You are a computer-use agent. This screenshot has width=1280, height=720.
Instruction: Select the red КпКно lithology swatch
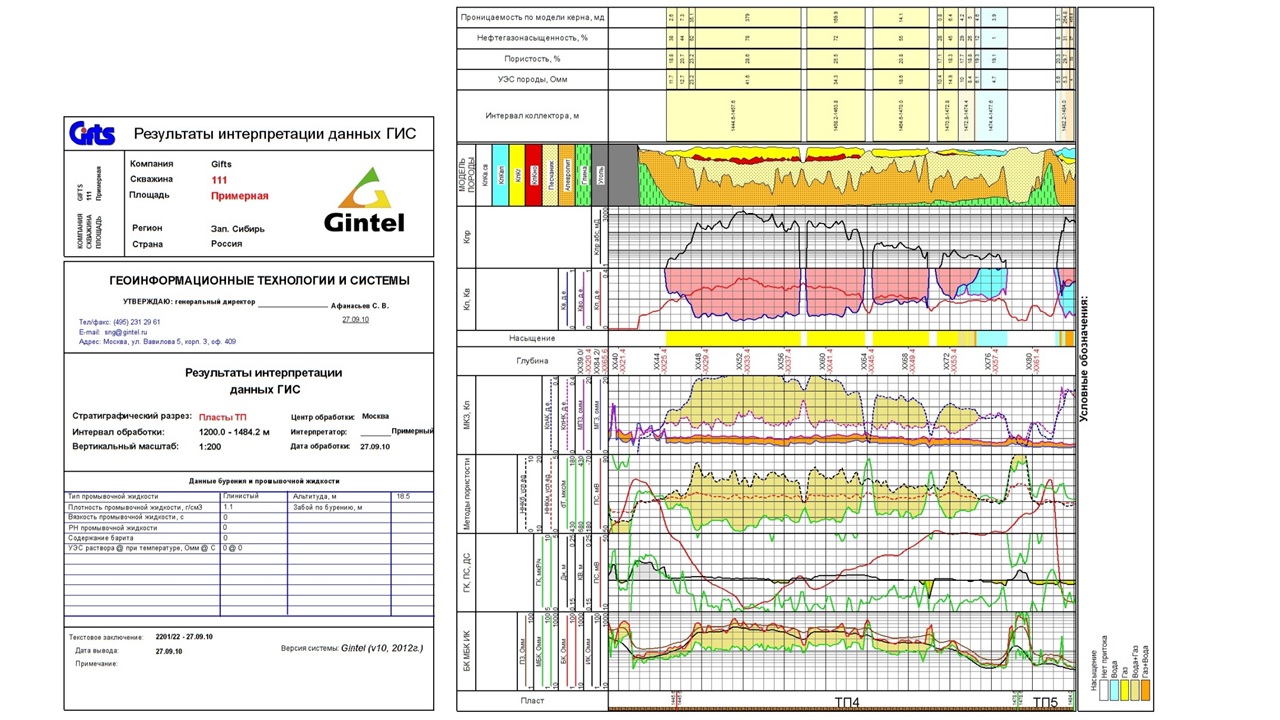click(x=534, y=176)
